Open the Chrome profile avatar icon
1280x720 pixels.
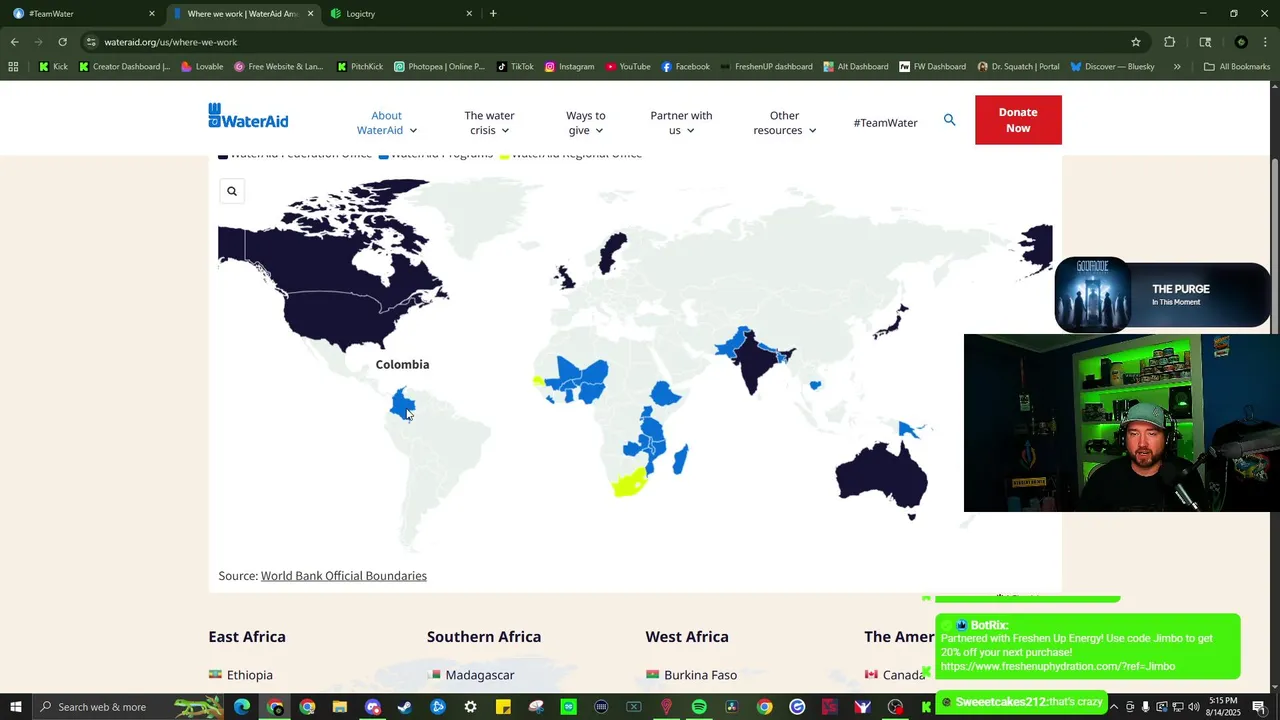click(x=1241, y=42)
